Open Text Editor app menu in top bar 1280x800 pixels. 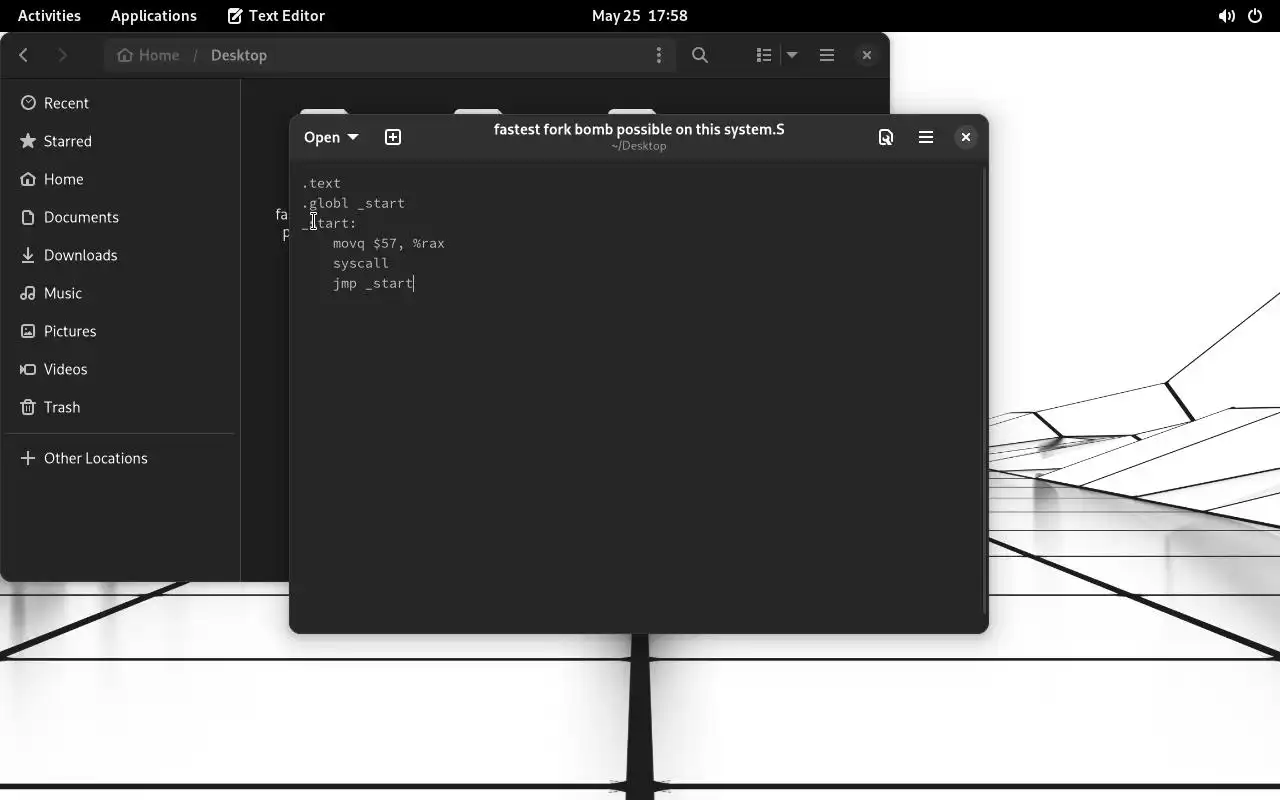[276, 15]
